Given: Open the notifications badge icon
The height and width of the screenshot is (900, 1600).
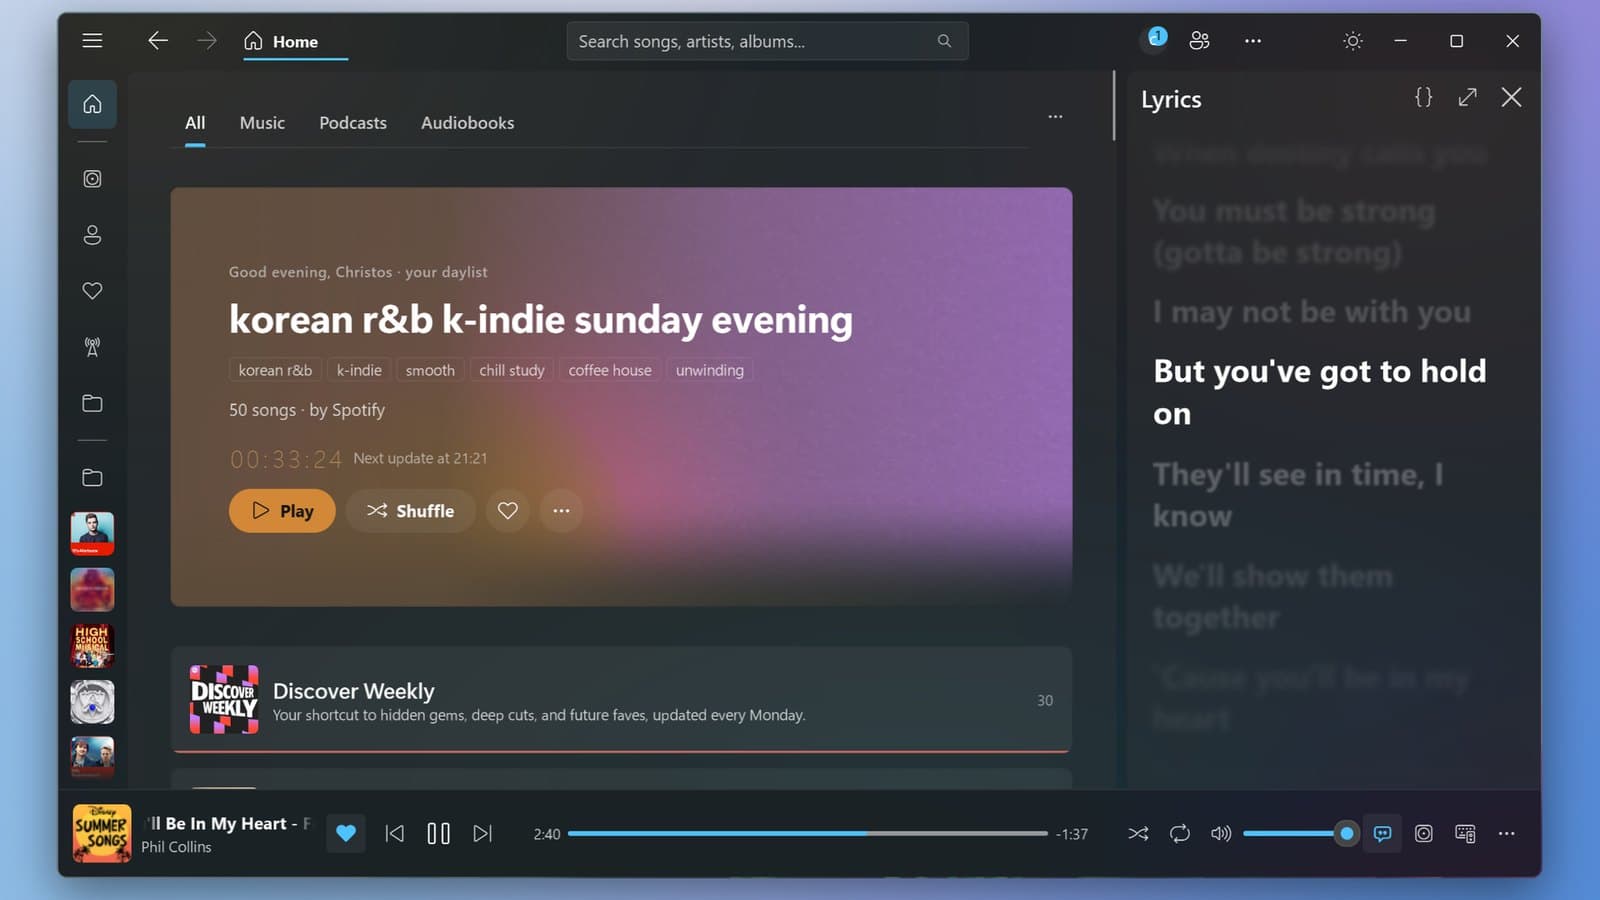Looking at the screenshot, I should click(x=1156, y=38).
